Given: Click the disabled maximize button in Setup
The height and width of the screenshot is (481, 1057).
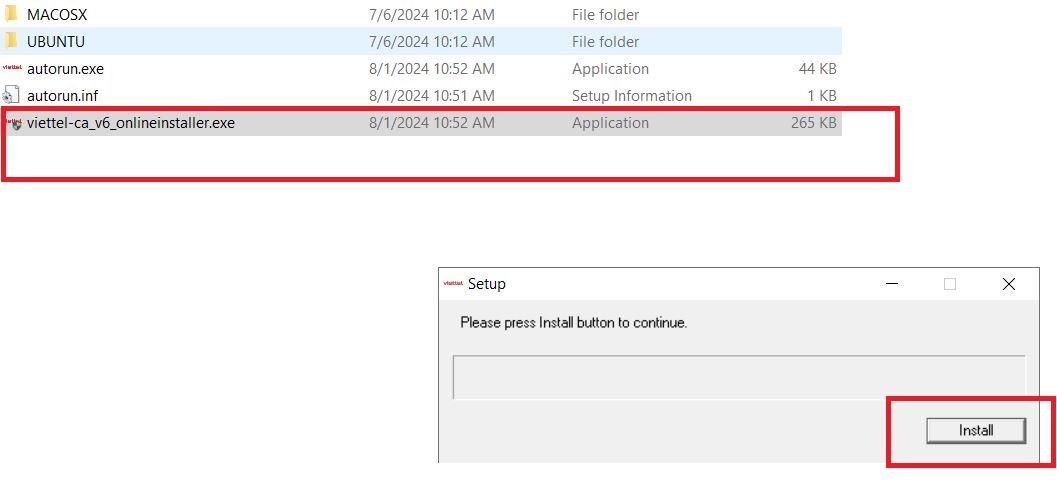Looking at the screenshot, I should (x=950, y=284).
